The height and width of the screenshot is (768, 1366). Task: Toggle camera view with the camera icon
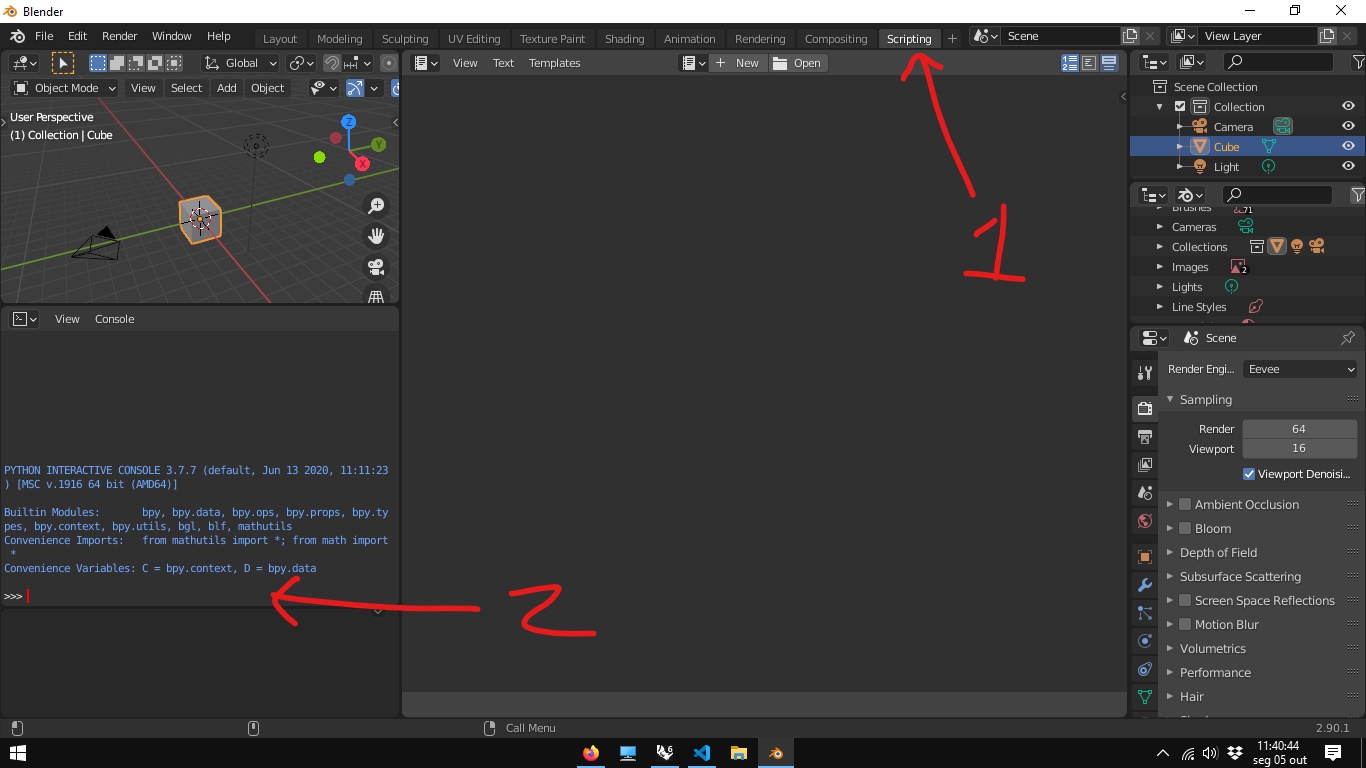pyautogui.click(x=376, y=267)
